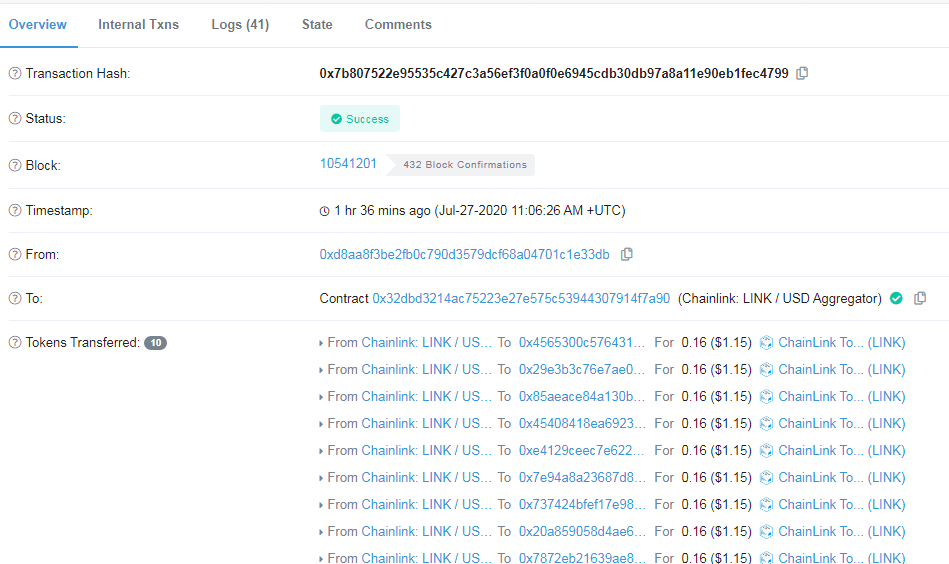Click help icon beside Transaction Hash
The image size is (949, 564).
point(15,73)
